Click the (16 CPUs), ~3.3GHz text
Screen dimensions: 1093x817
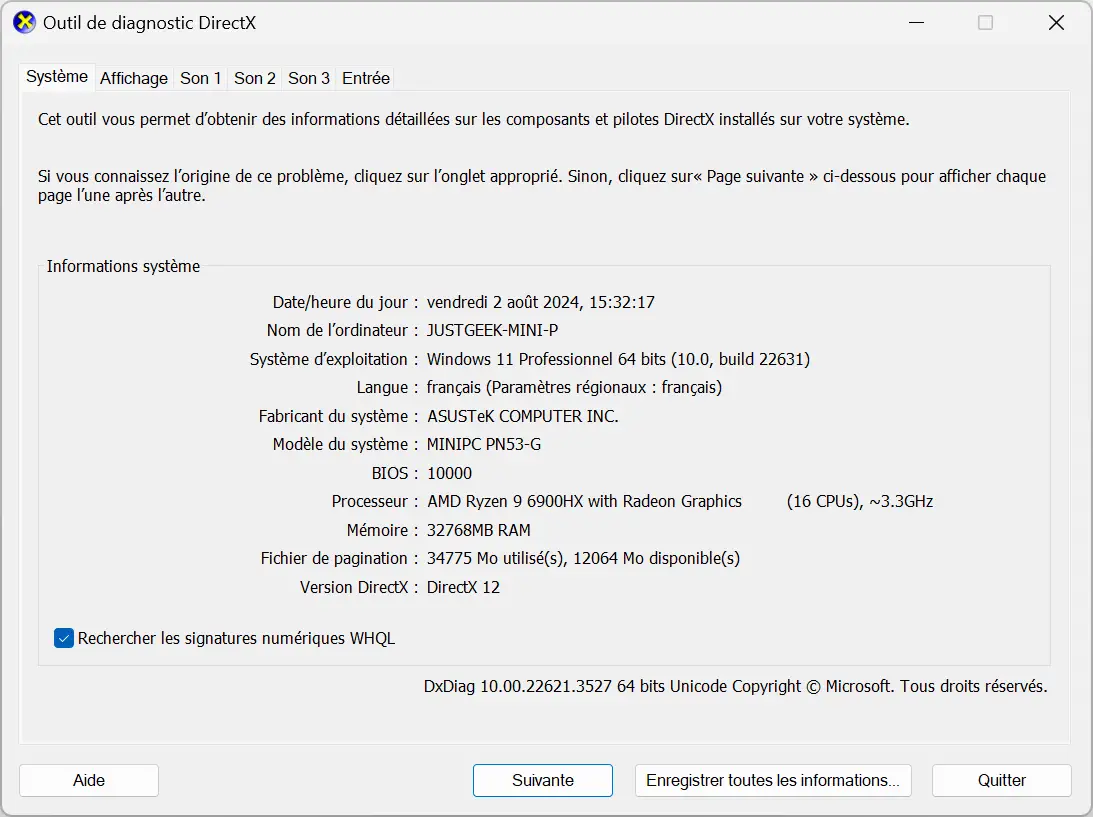(x=859, y=501)
